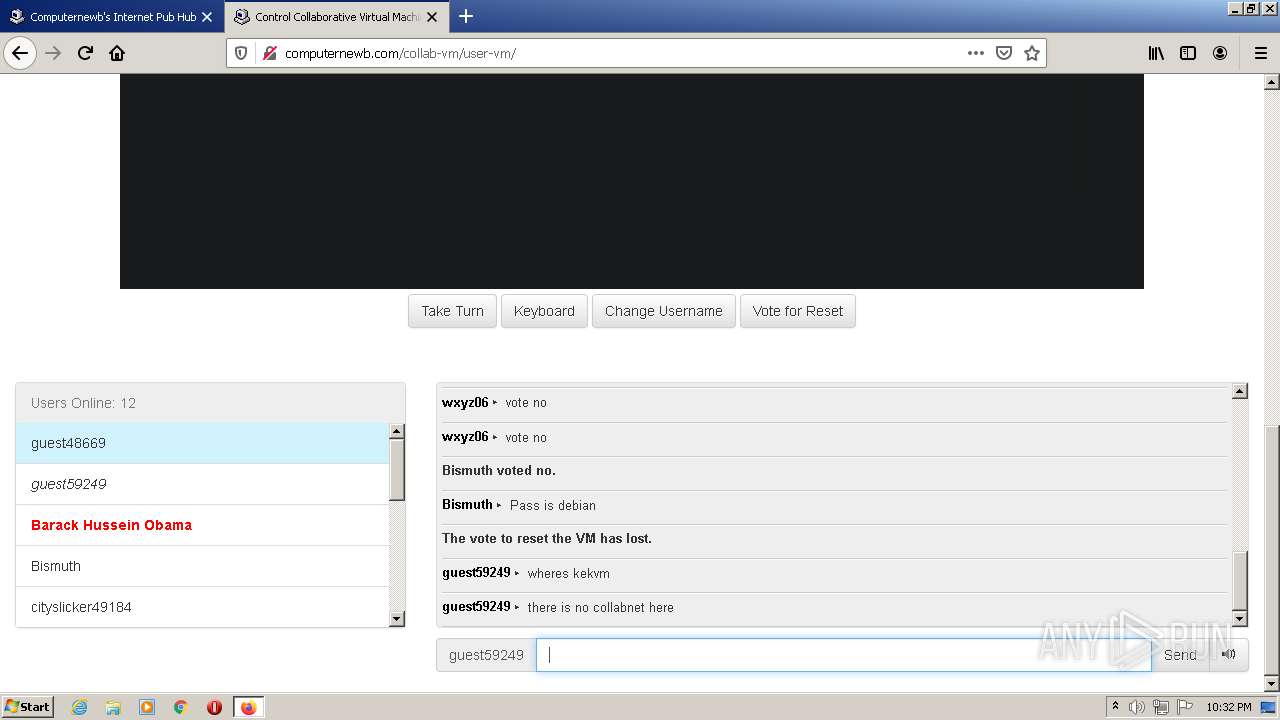Open the Firefox account icon
This screenshot has width=1280, height=720.
coord(1220,53)
